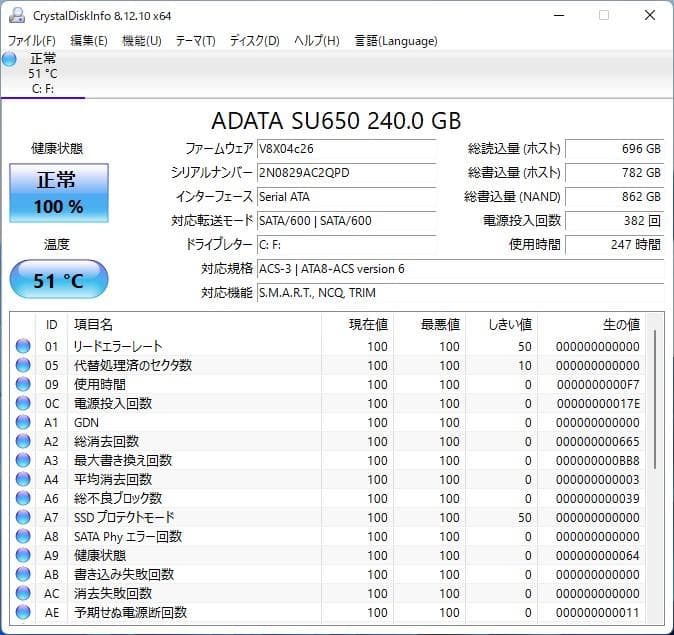Click the interface field Serial ATA
Image resolution: width=674 pixels, height=635 pixels.
346,197
